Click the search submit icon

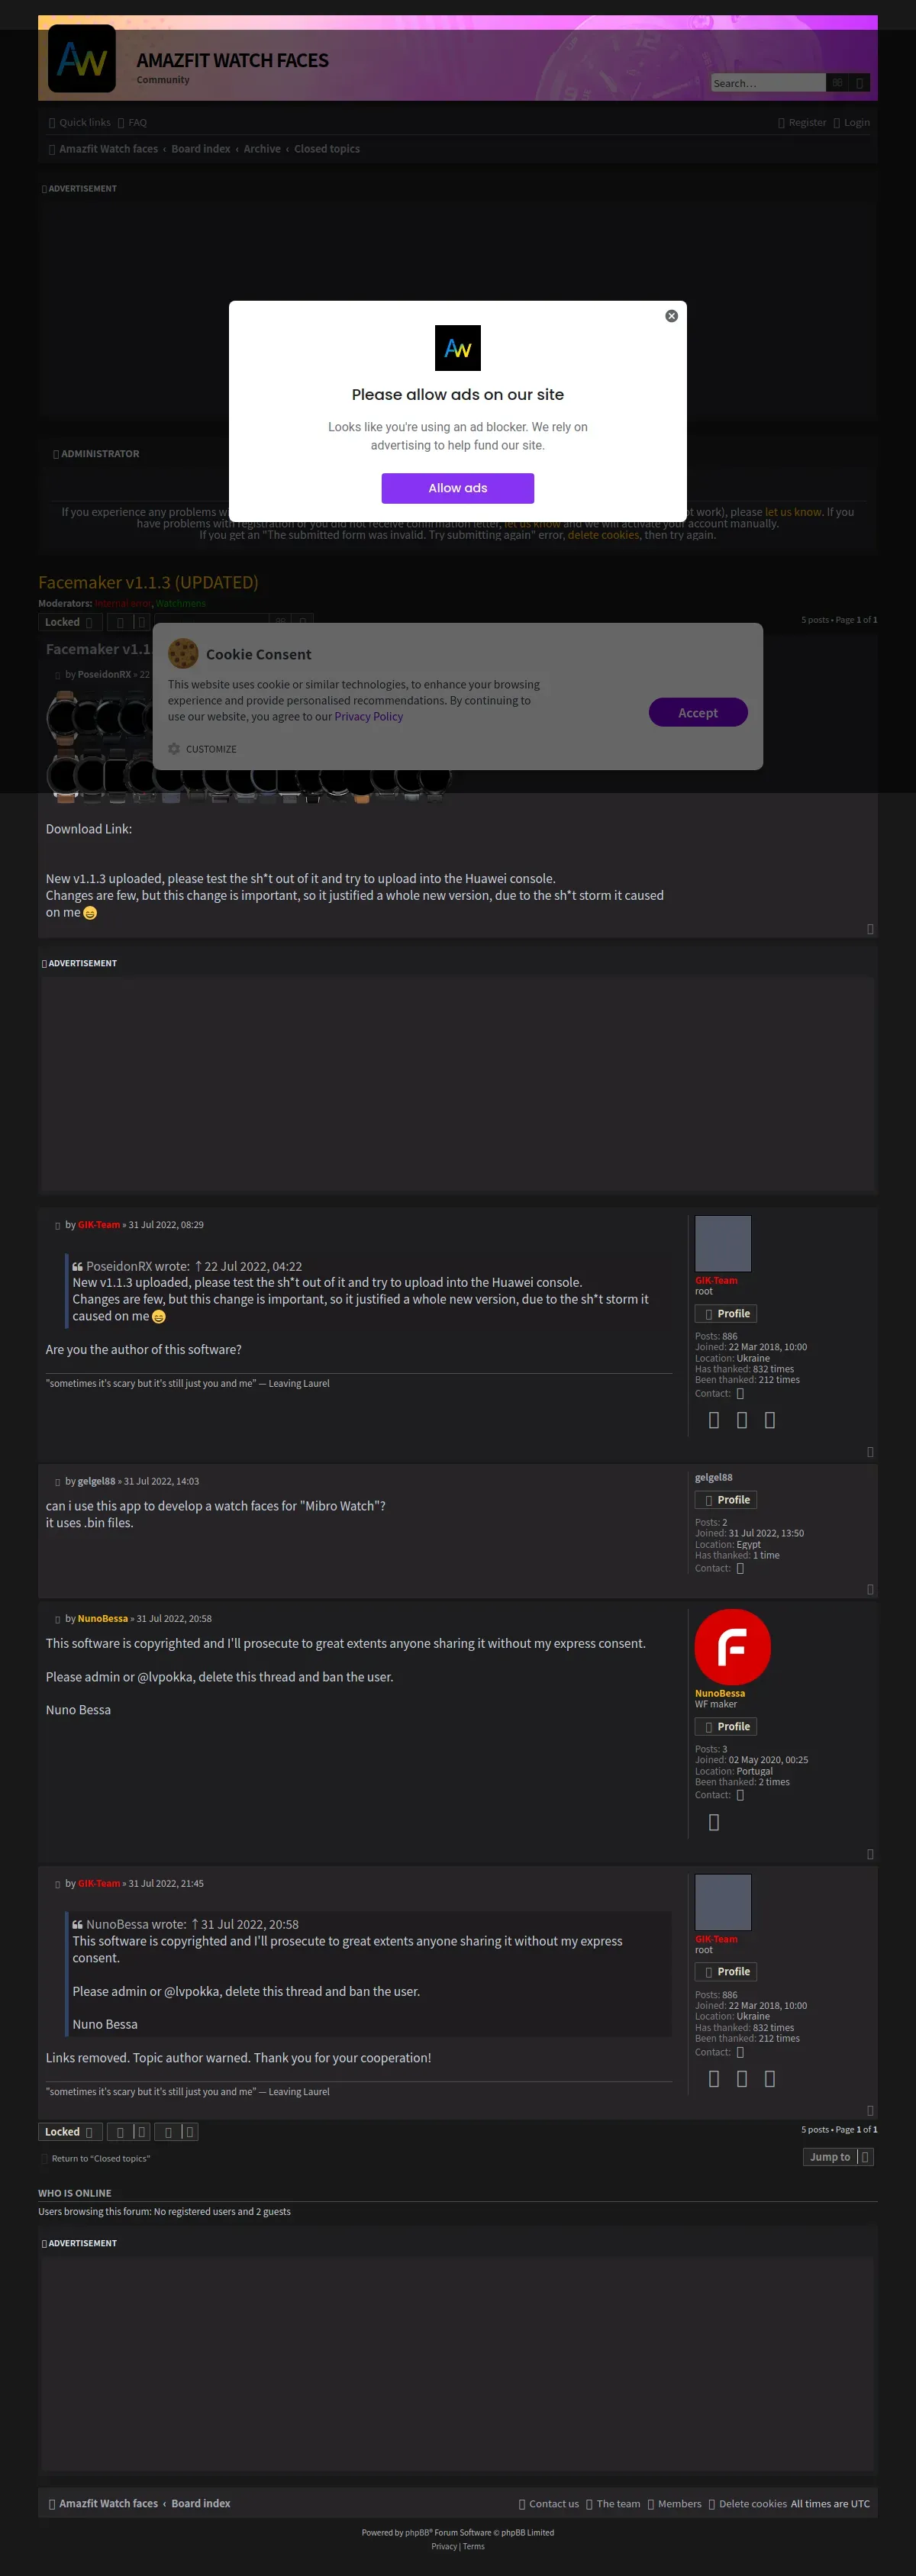pyautogui.click(x=837, y=83)
